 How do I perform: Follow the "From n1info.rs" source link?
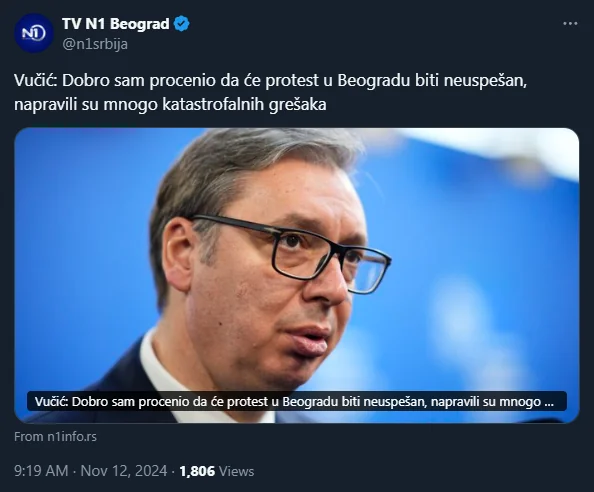coord(55,437)
